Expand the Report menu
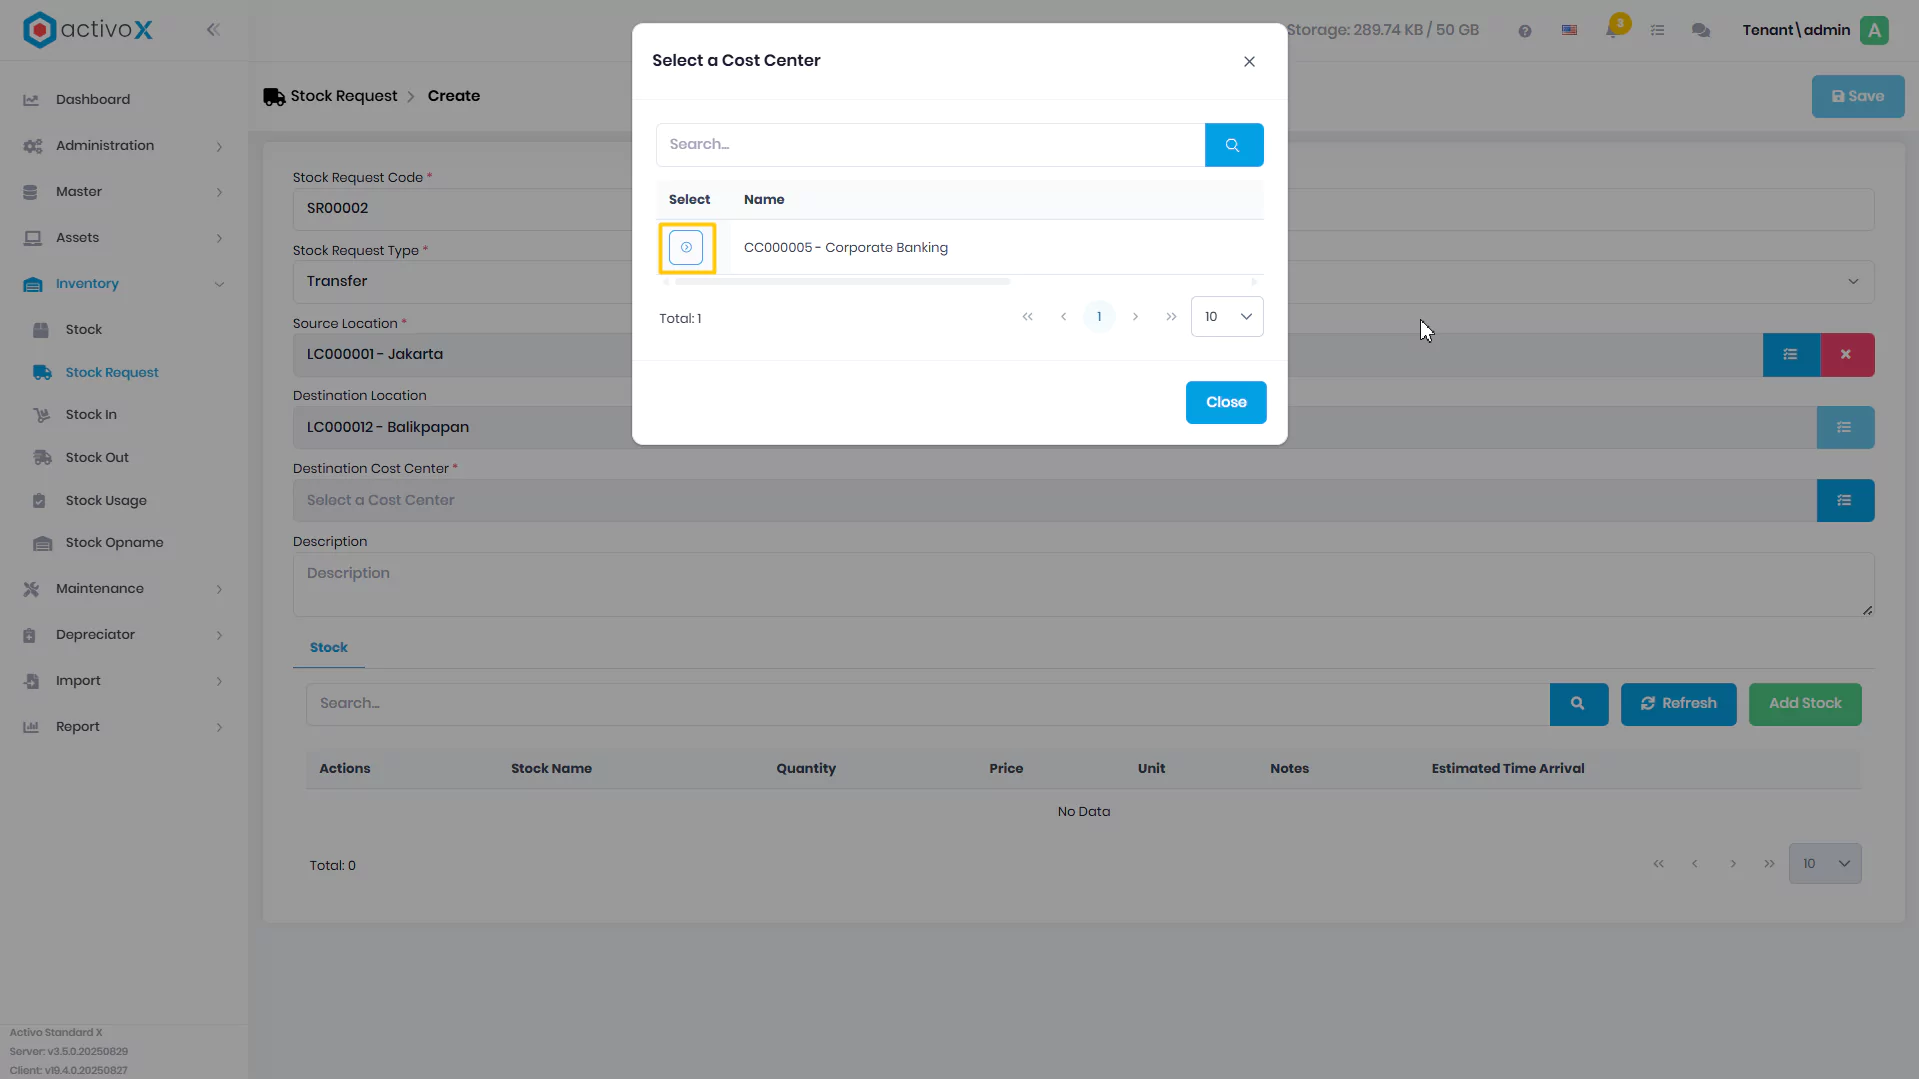 click(x=124, y=727)
